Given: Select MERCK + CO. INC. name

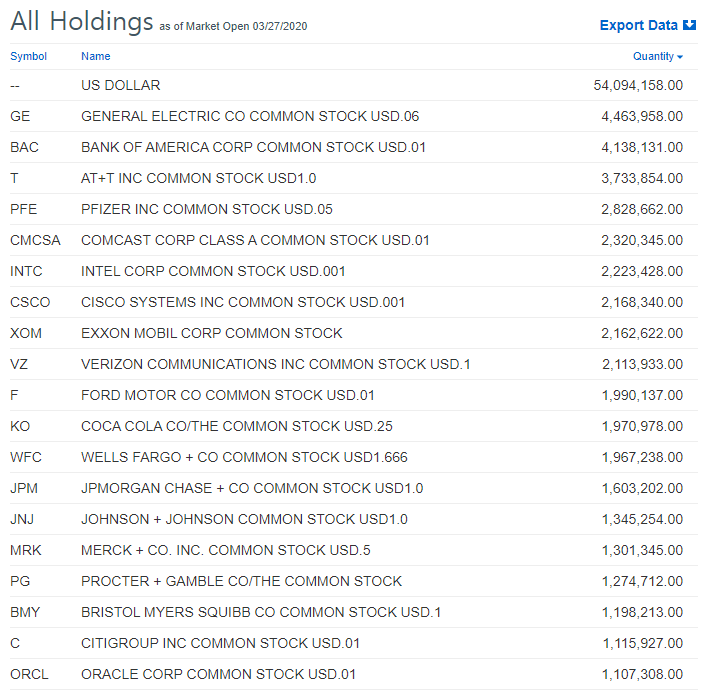Looking at the screenshot, I should pos(226,550).
